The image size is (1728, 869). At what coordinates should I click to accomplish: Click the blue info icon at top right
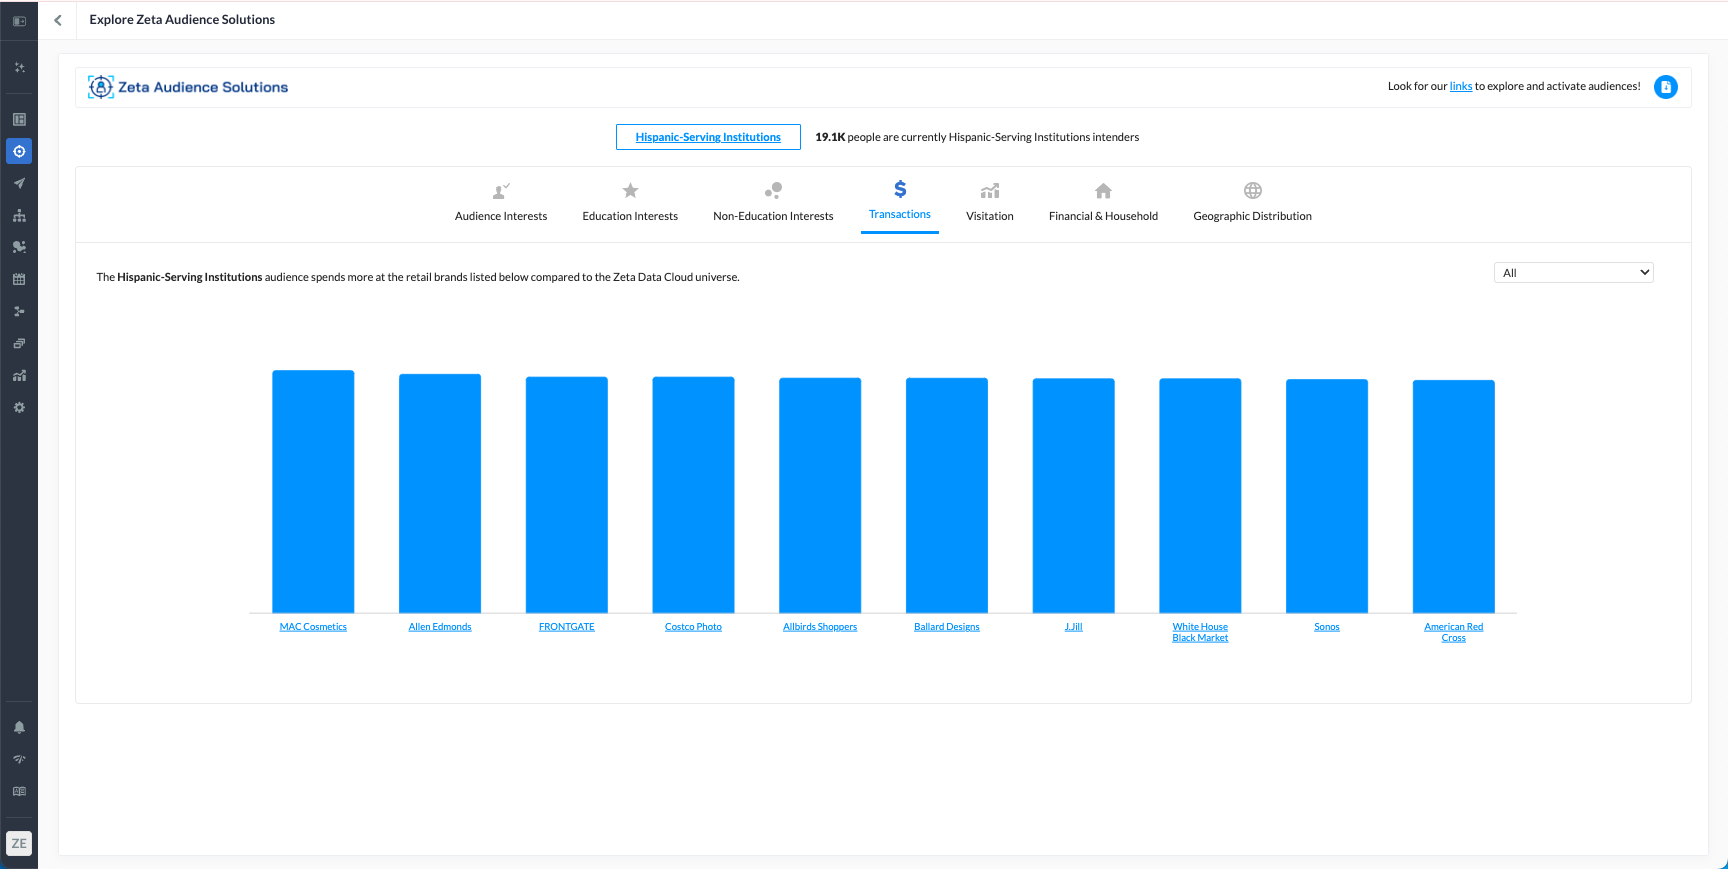pyautogui.click(x=1665, y=87)
